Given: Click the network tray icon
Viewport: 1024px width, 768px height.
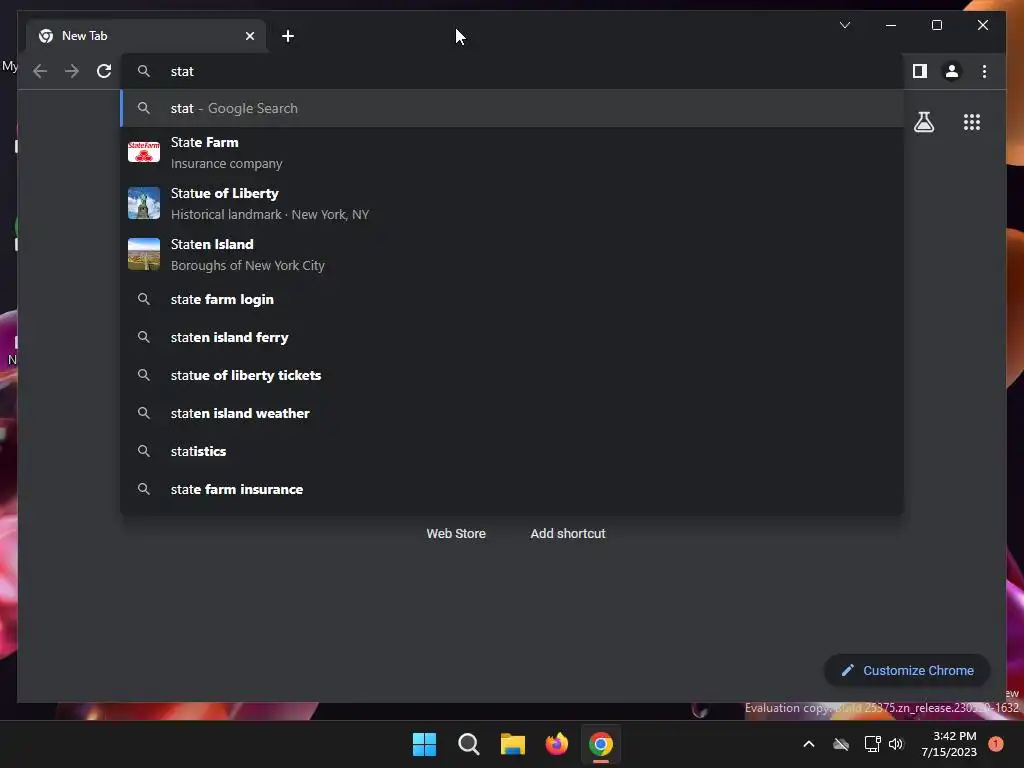Looking at the screenshot, I should tap(872, 744).
